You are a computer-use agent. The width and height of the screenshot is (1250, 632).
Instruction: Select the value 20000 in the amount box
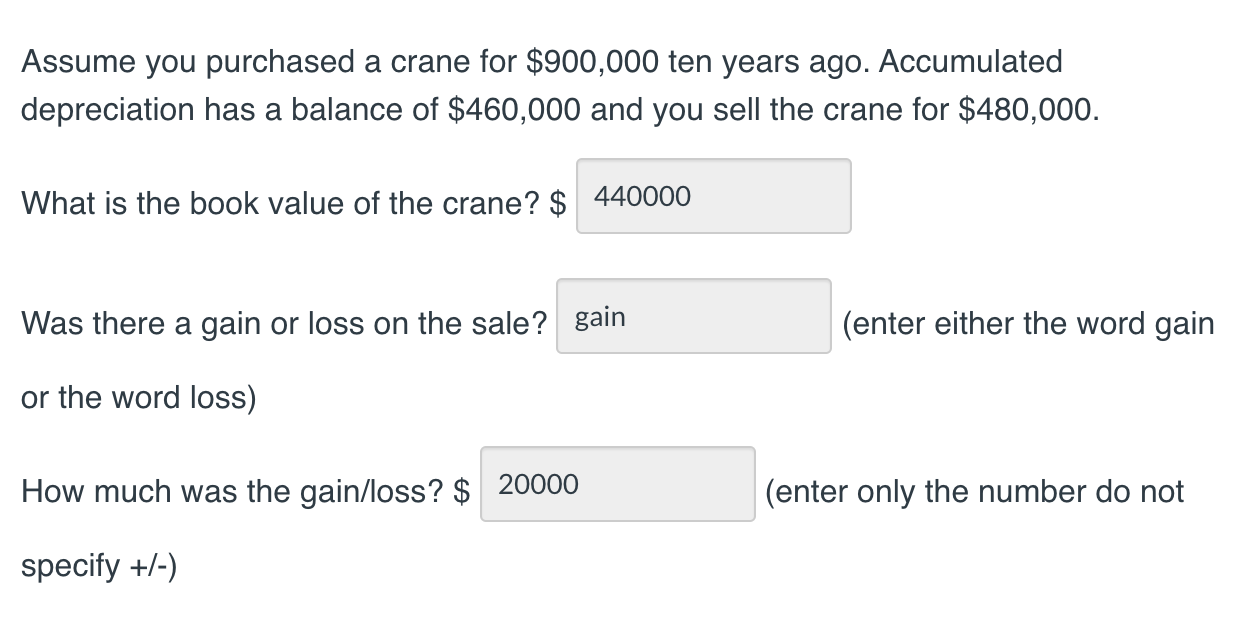[539, 486]
